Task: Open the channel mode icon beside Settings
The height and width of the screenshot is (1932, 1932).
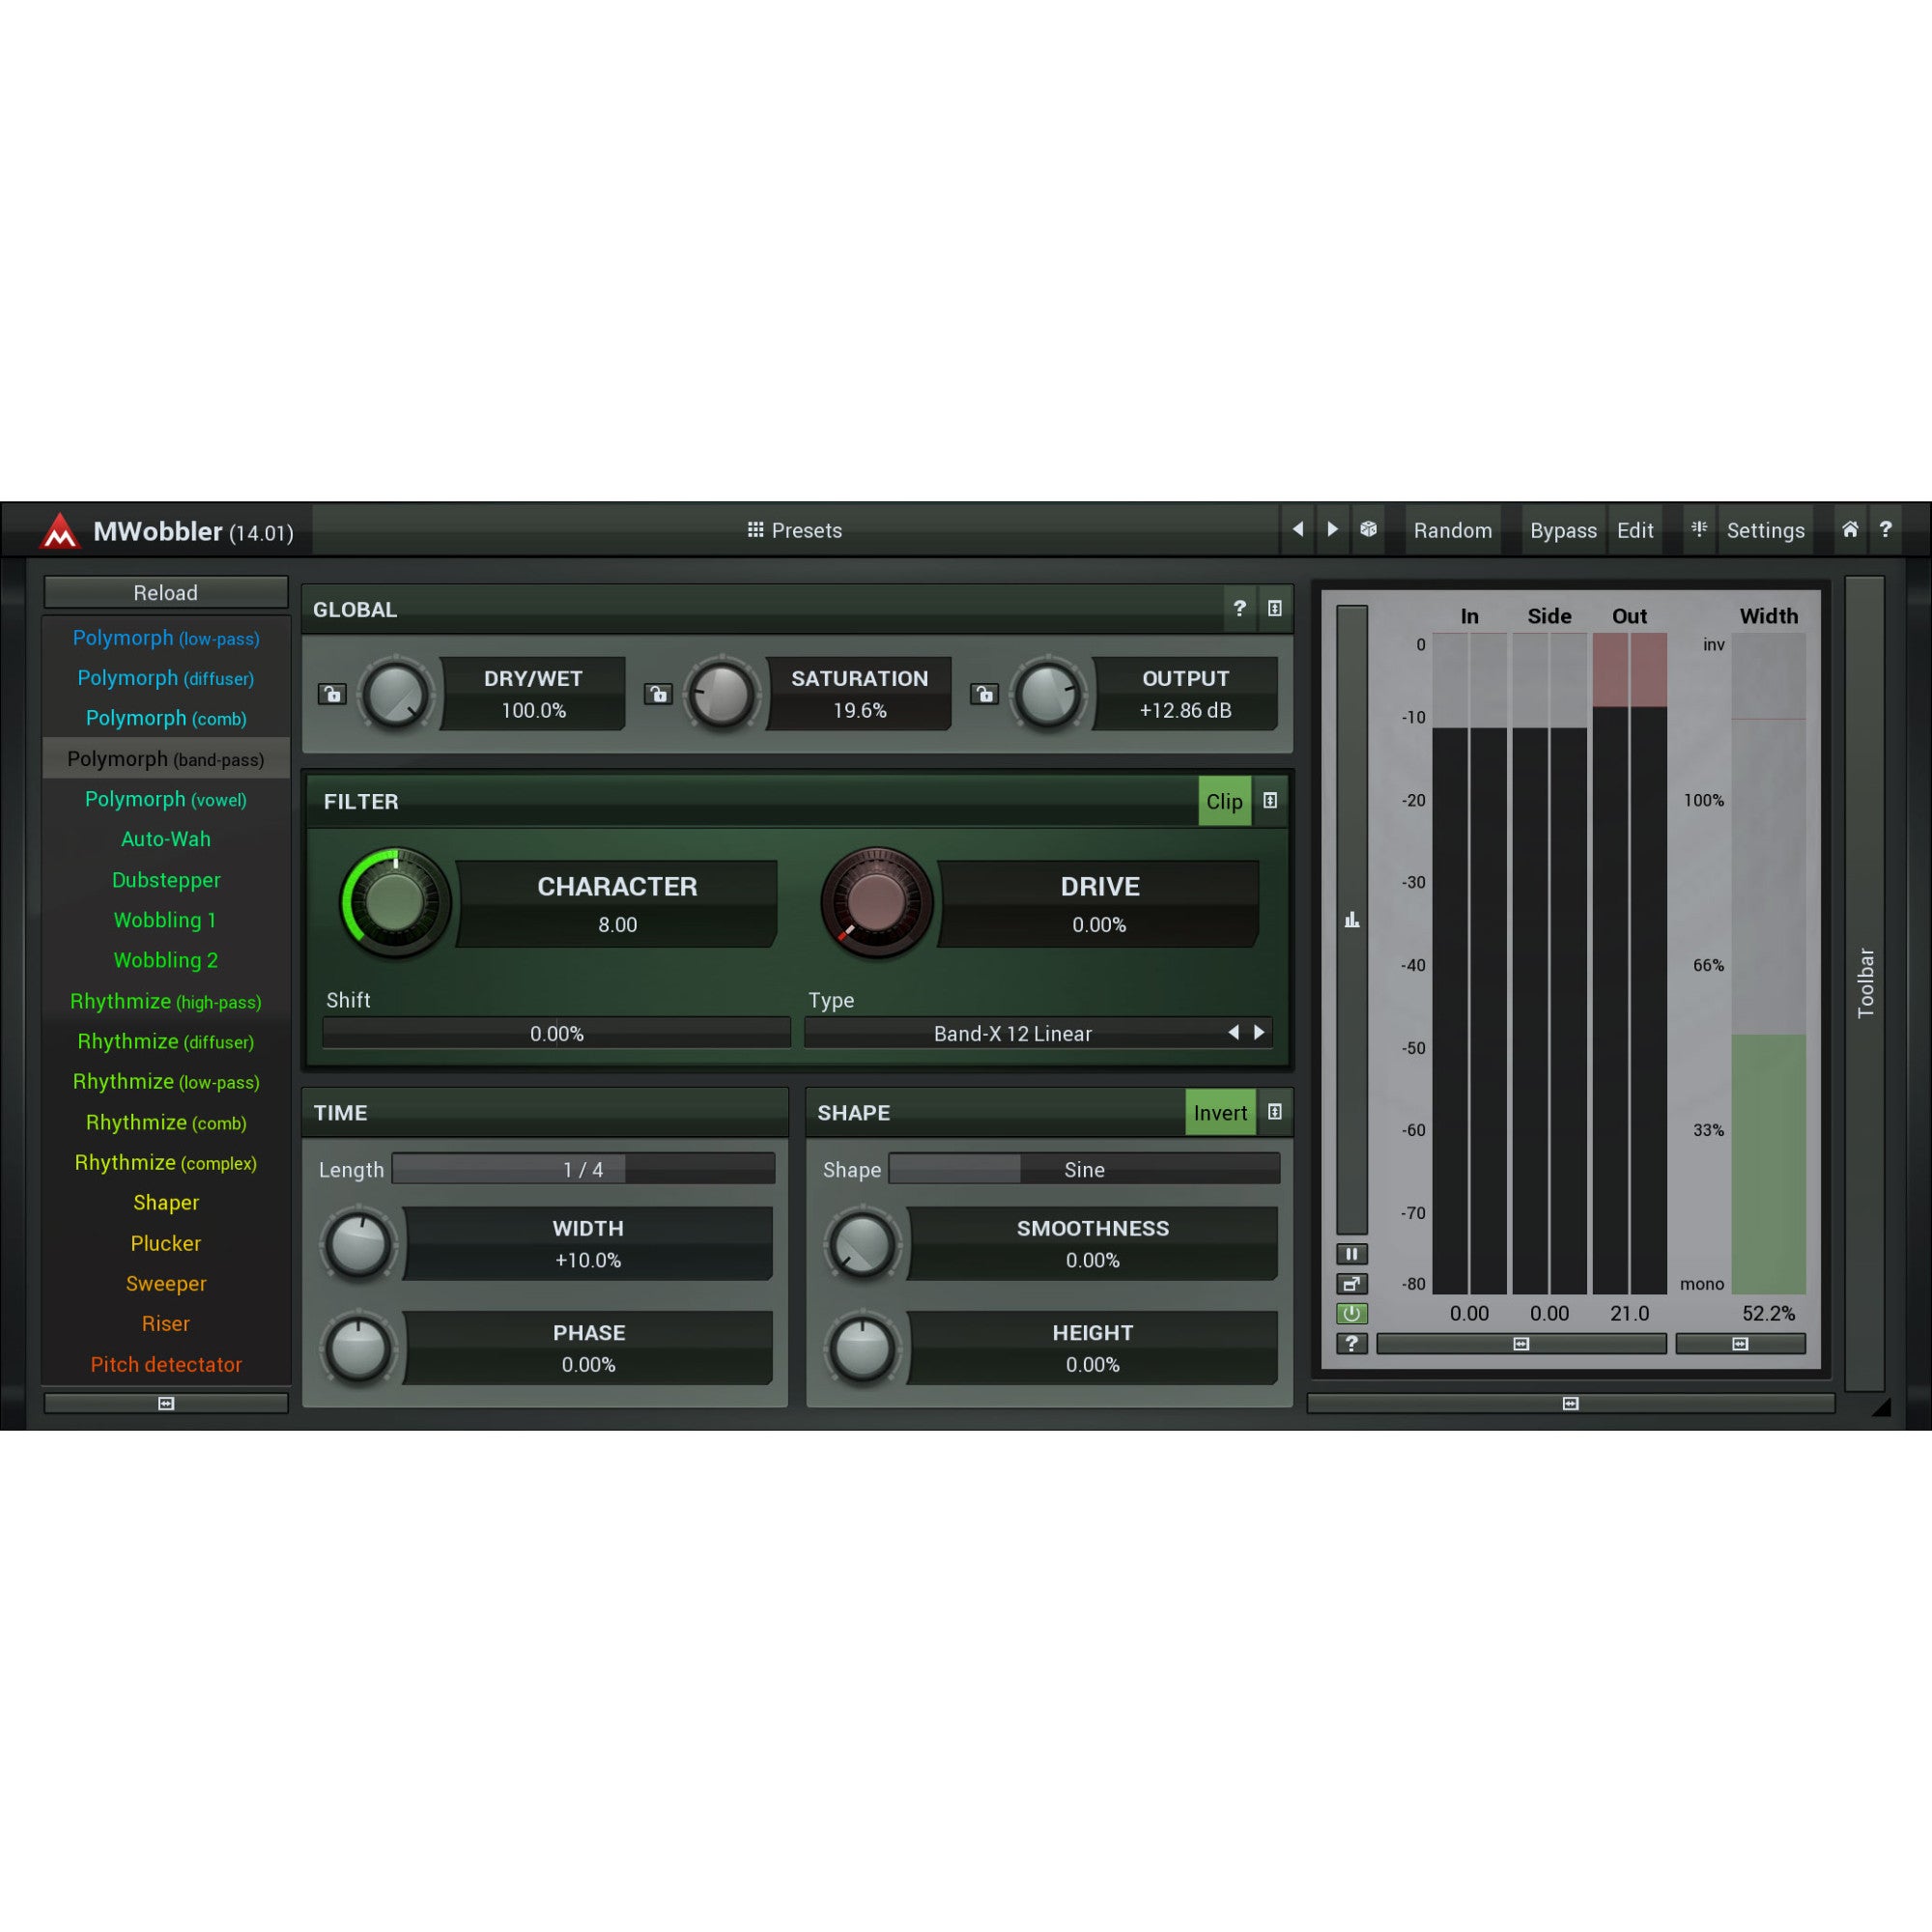Action: click(x=1699, y=529)
